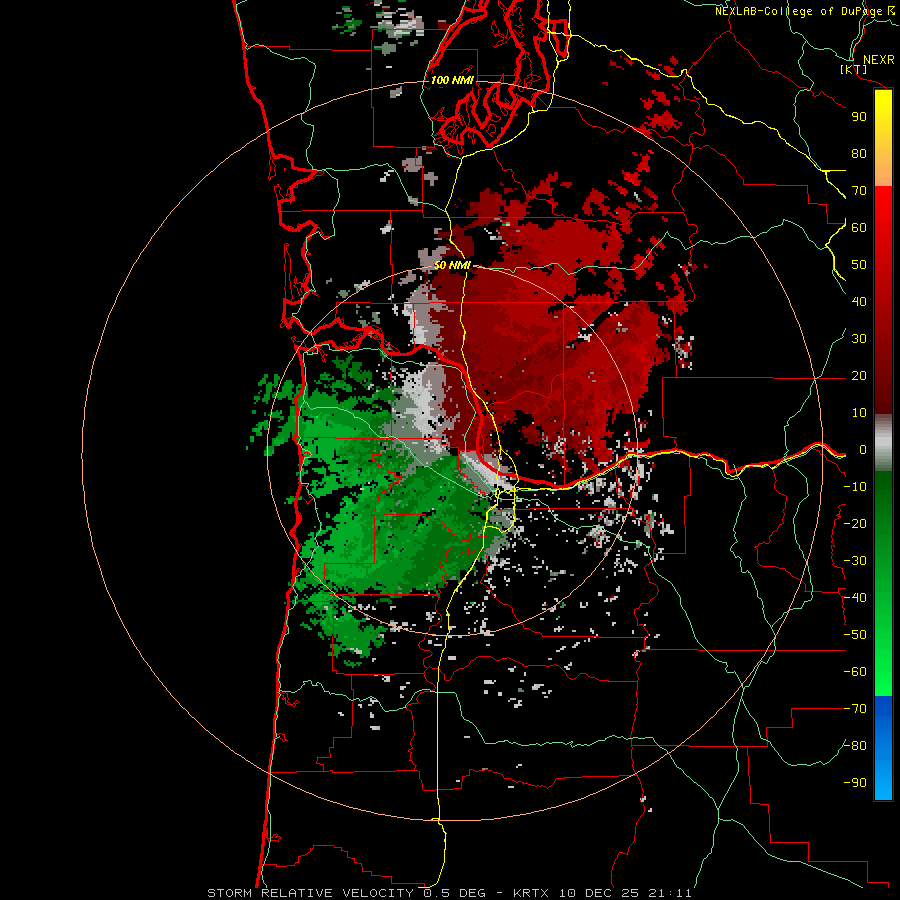Click the STORM RELATIVE VELOCITY caption text
This screenshot has height=900, width=900.
point(310,893)
